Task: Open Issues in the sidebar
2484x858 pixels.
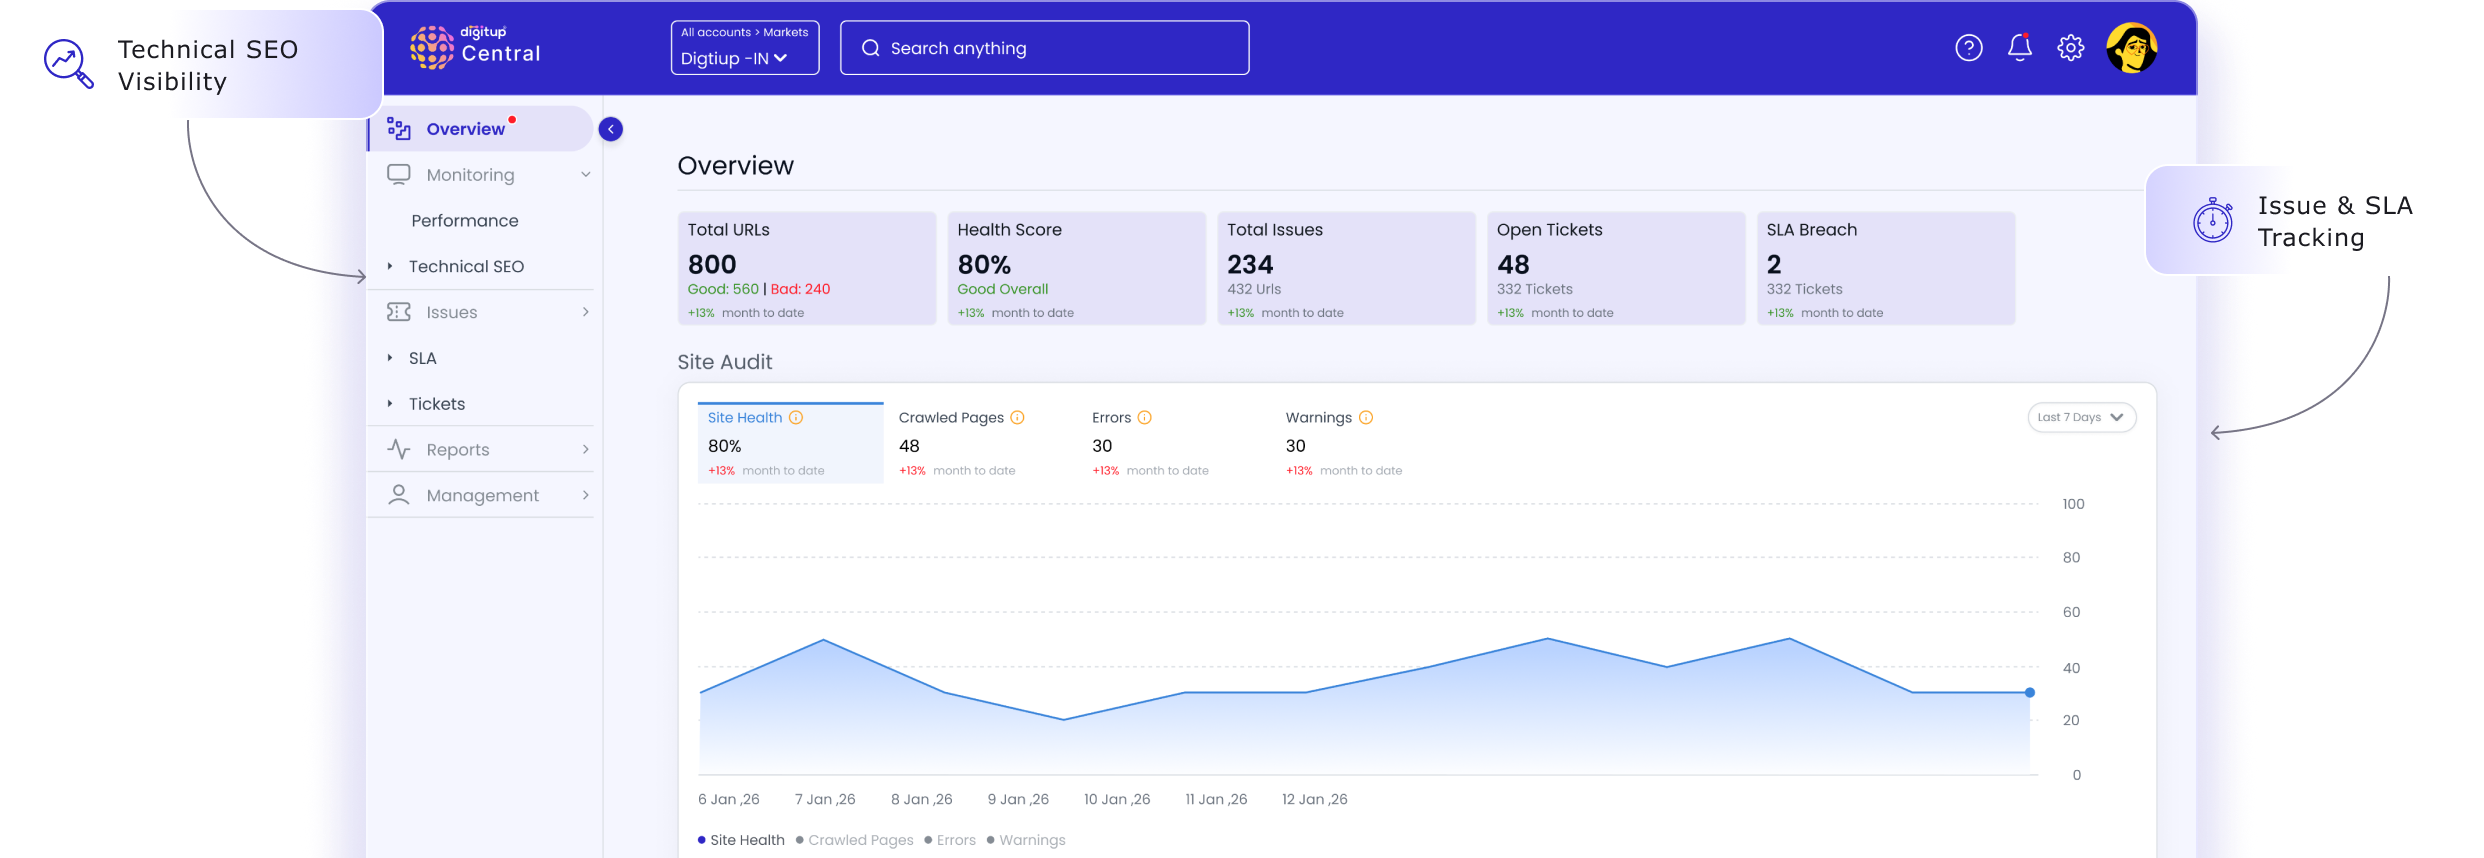Action: click(481, 312)
